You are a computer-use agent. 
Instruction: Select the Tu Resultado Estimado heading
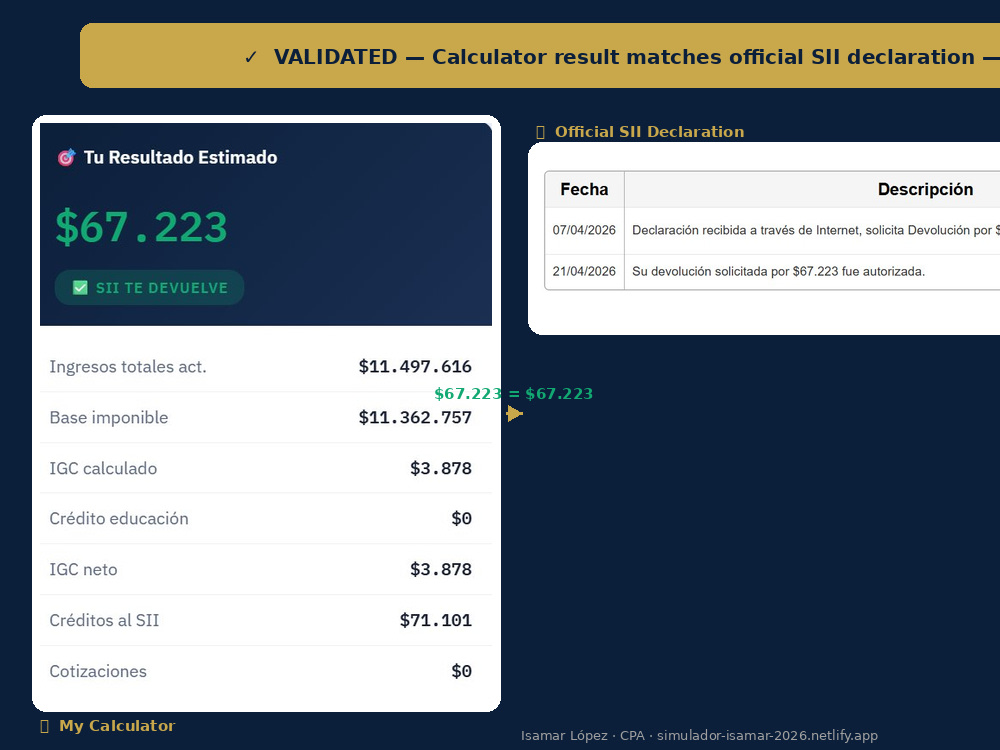[180, 158]
